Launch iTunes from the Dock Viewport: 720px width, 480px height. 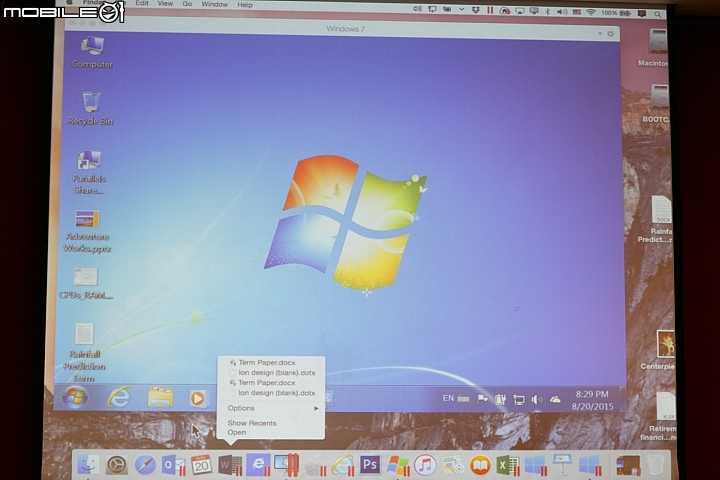pos(425,465)
